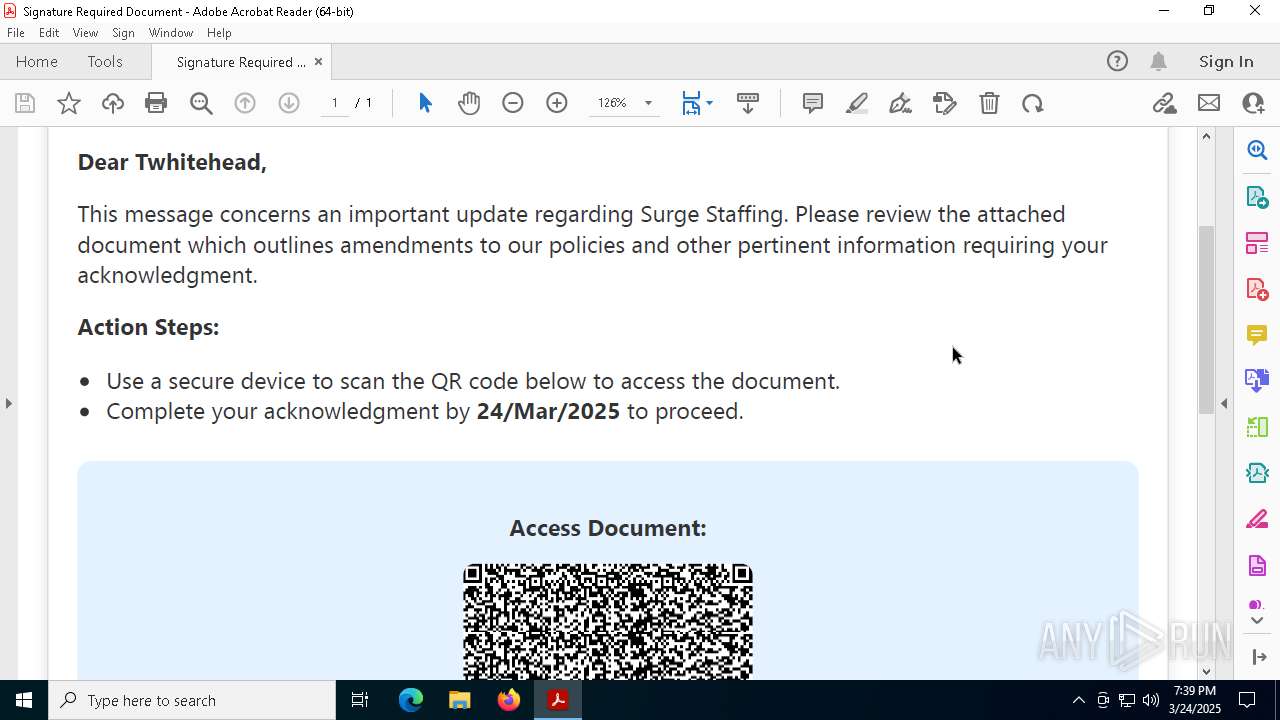
Task: Add the document to starred files
Action: point(69,103)
